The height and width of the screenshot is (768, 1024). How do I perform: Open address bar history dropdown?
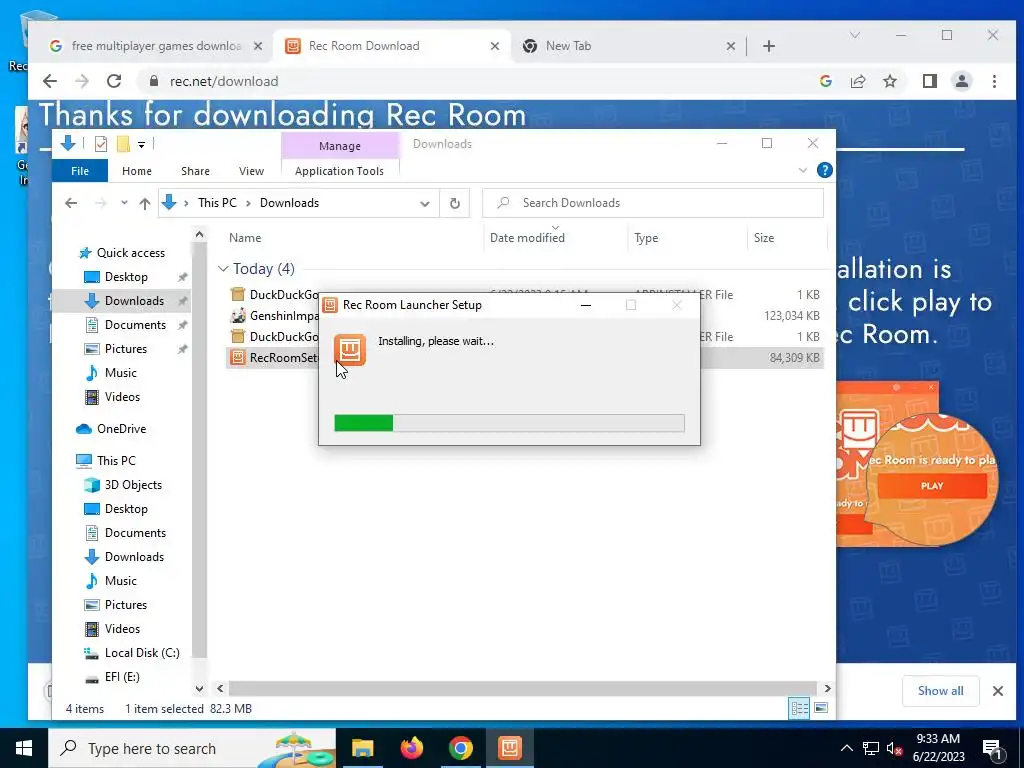[424, 203]
